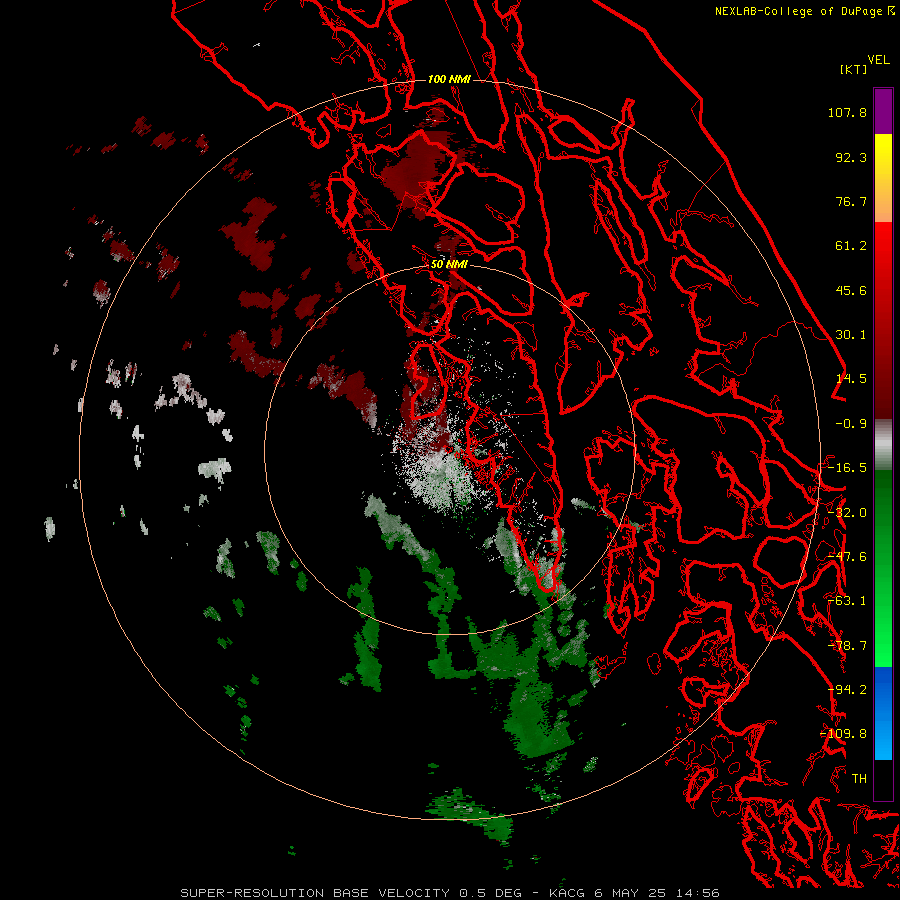900x900 pixels.
Task: Click the 14.5 velocity scale value
Action: coord(851,379)
